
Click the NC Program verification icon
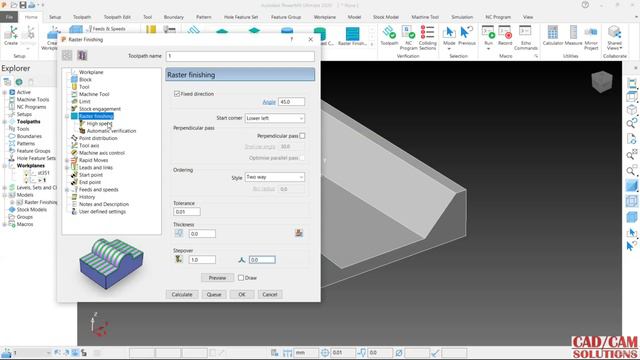pos(408,37)
